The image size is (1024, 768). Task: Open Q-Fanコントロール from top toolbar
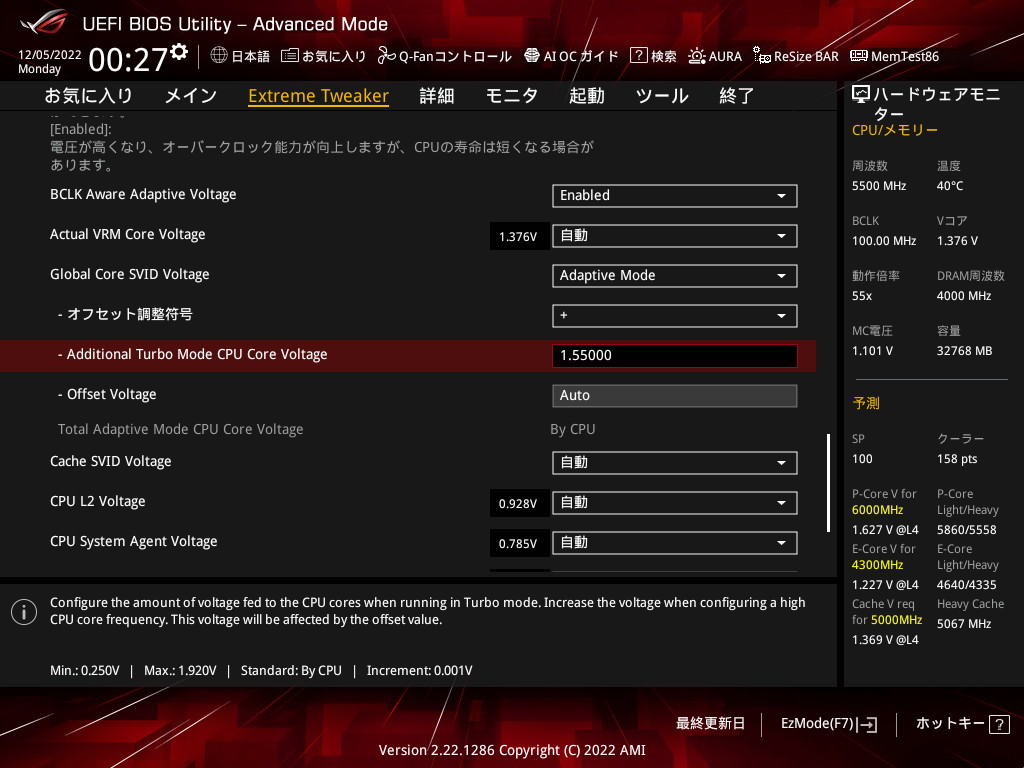pos(455,56)
